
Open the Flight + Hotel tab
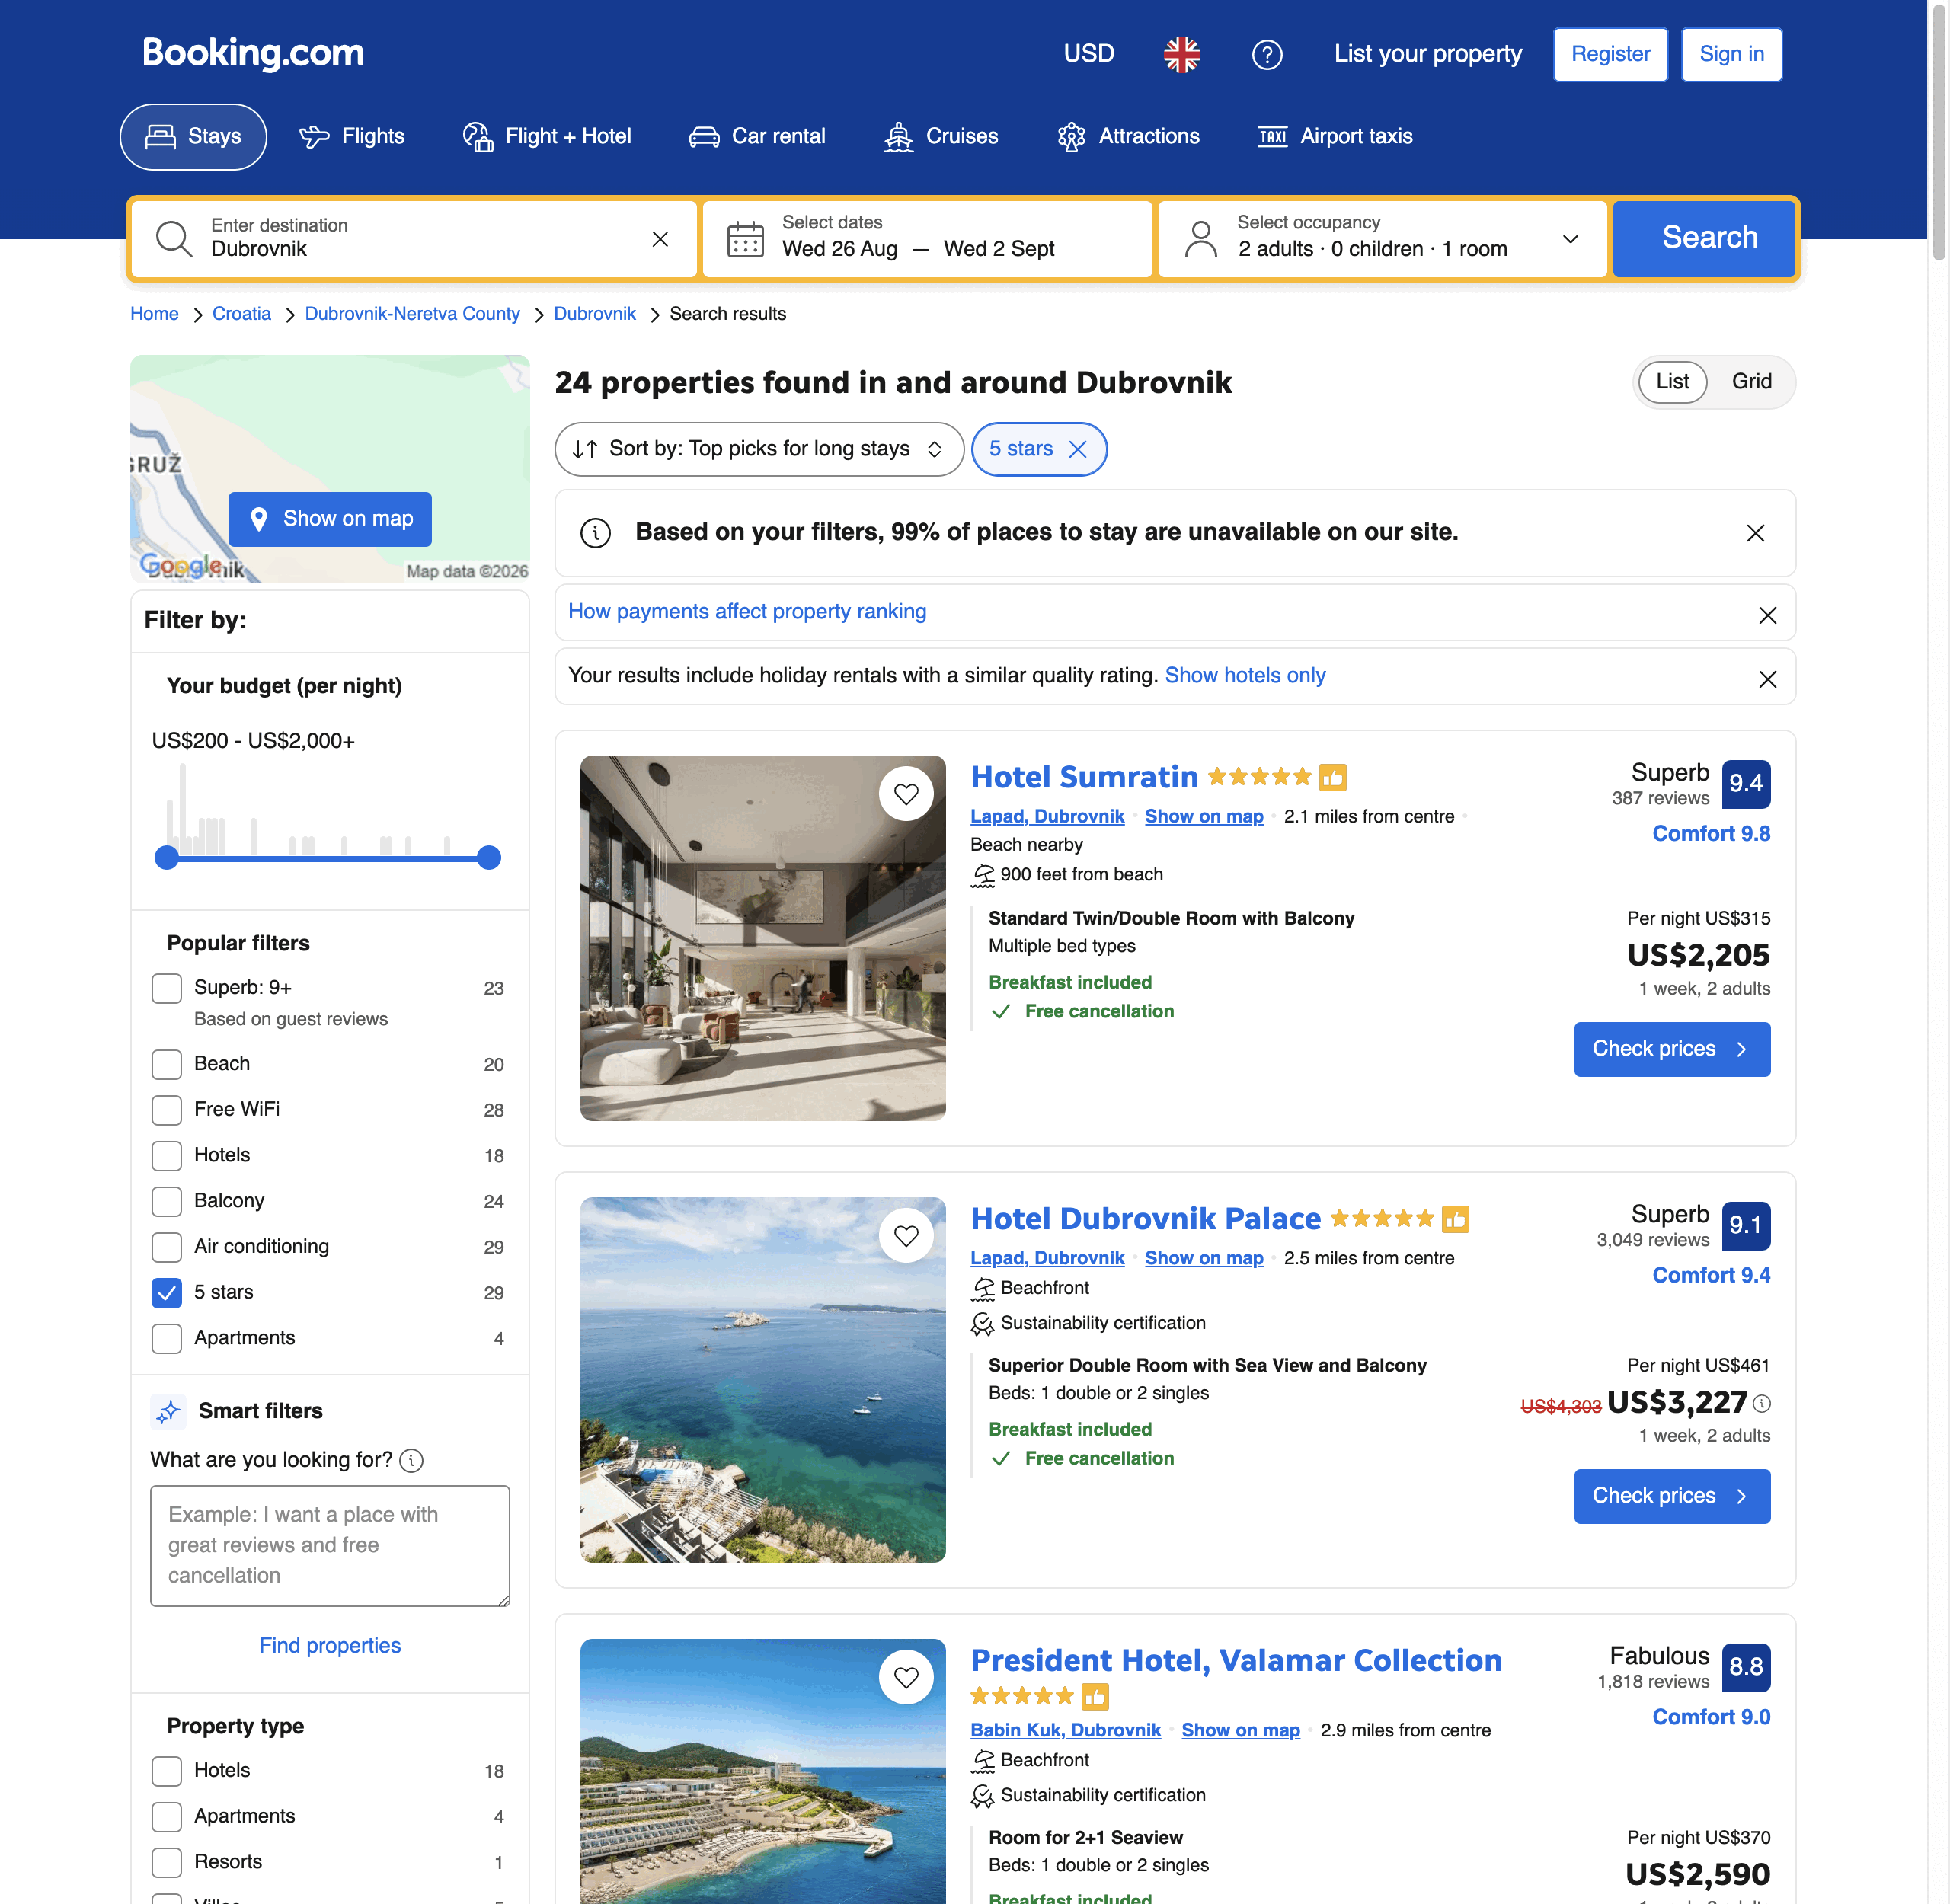pos(546,137)
